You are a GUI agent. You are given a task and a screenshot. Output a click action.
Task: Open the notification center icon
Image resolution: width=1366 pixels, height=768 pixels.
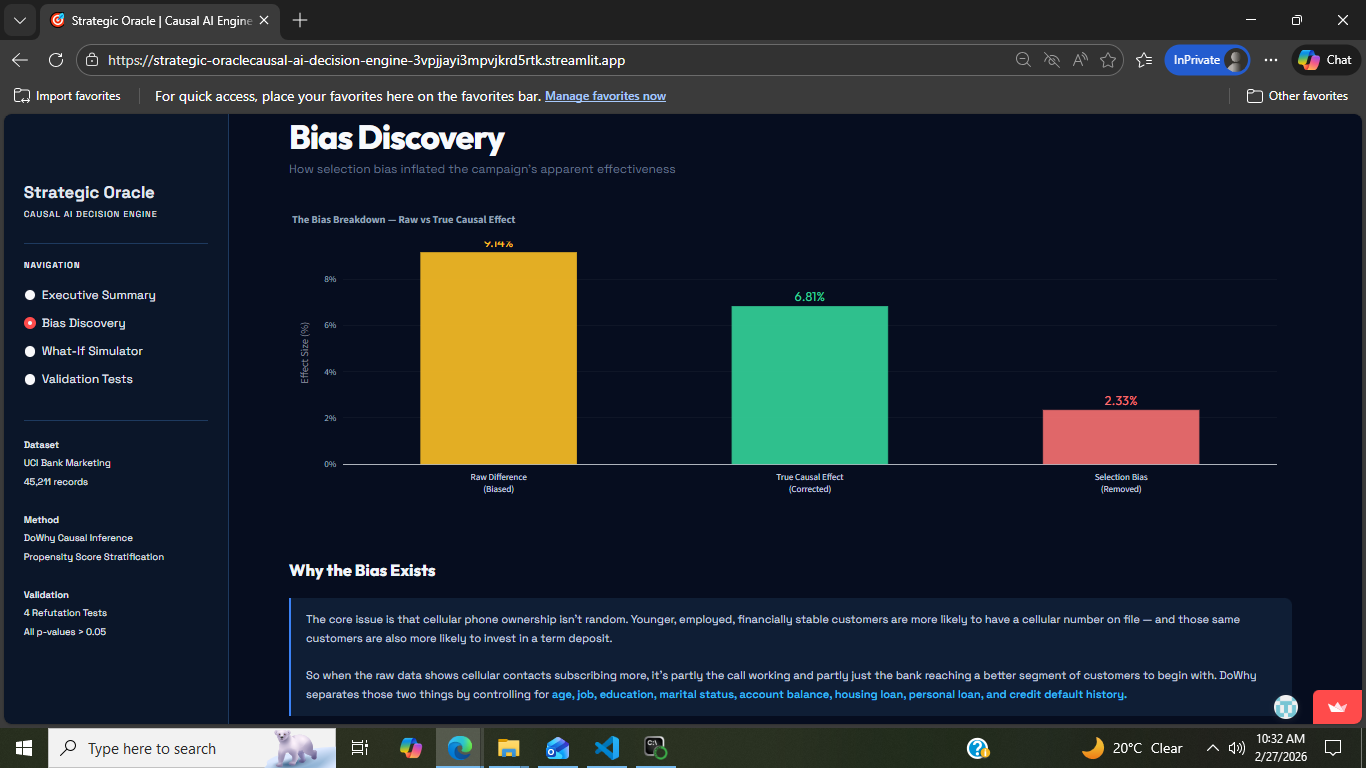coord(1332,748)
